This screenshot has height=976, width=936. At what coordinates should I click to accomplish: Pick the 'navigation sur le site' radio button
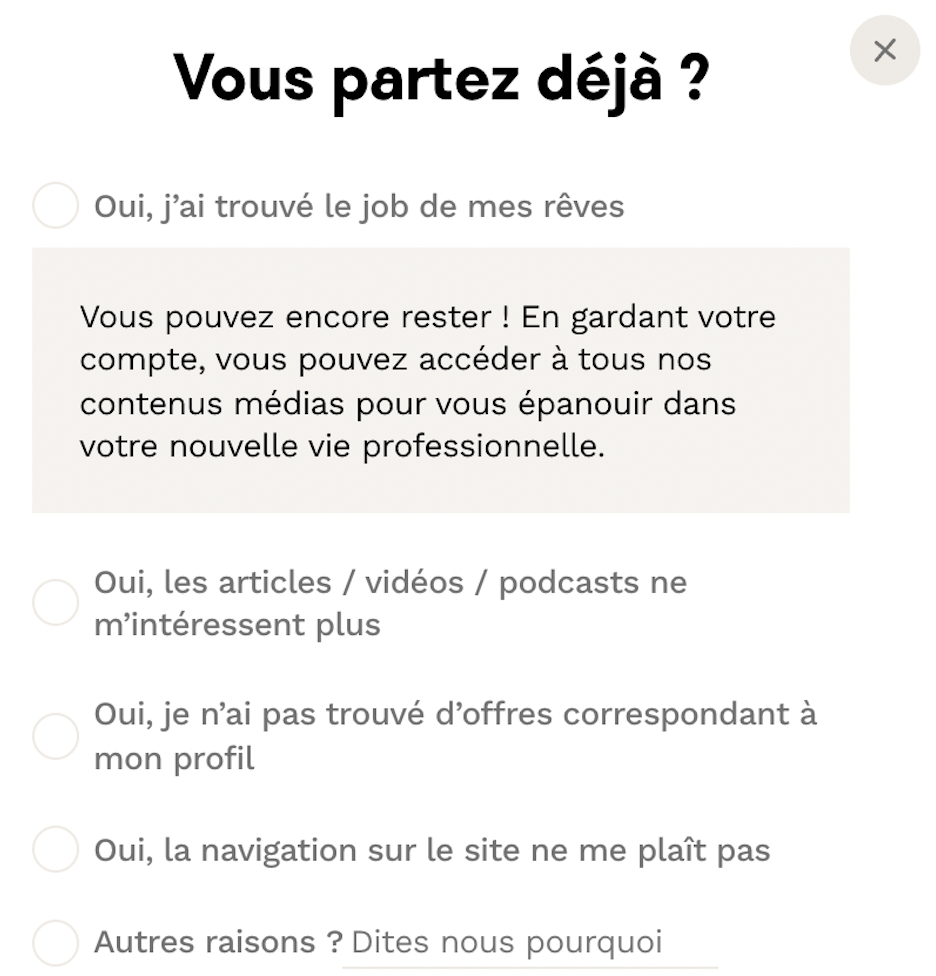tap(55, 850)
